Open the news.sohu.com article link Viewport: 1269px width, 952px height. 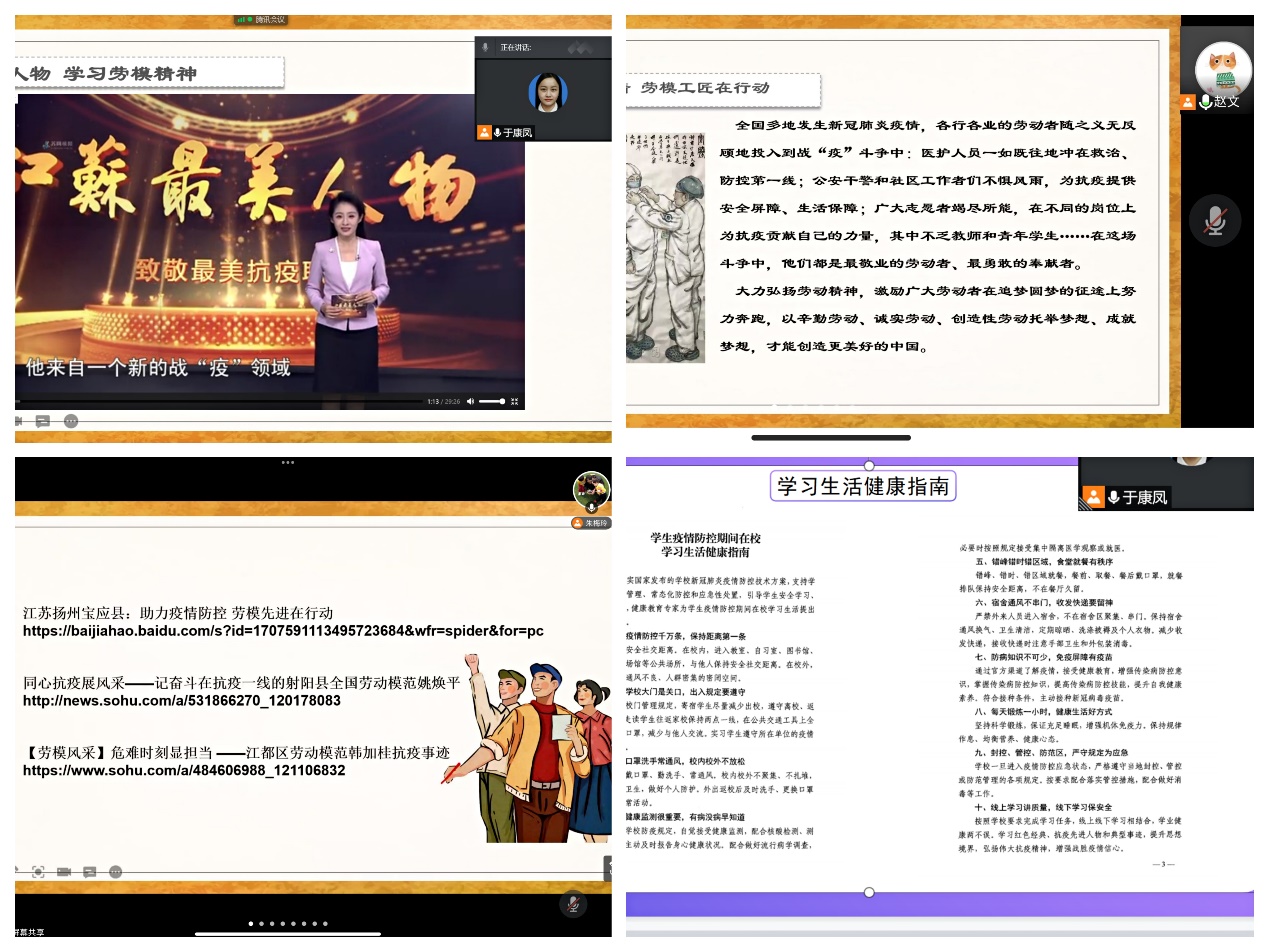coord(181,700)
